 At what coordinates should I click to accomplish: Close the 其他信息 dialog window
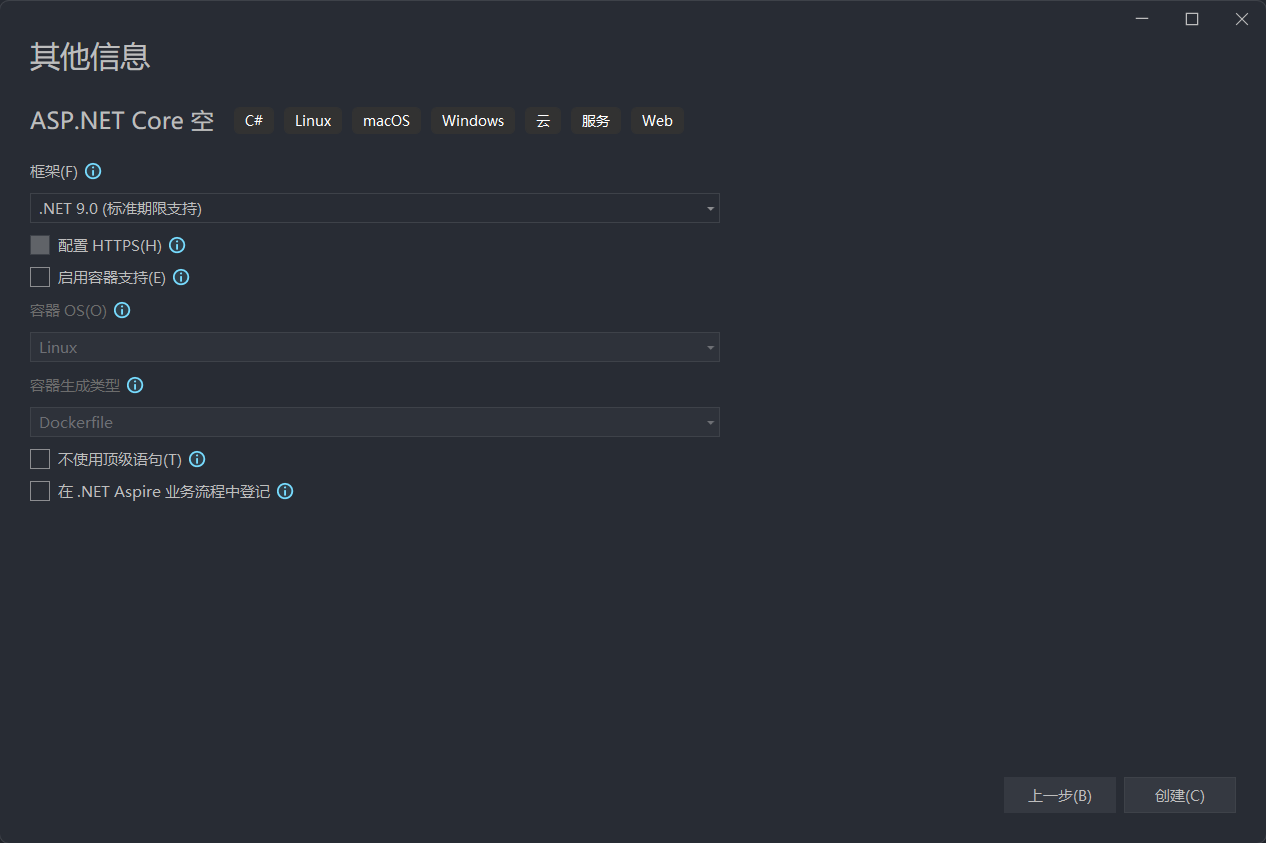pos(1241,19)
